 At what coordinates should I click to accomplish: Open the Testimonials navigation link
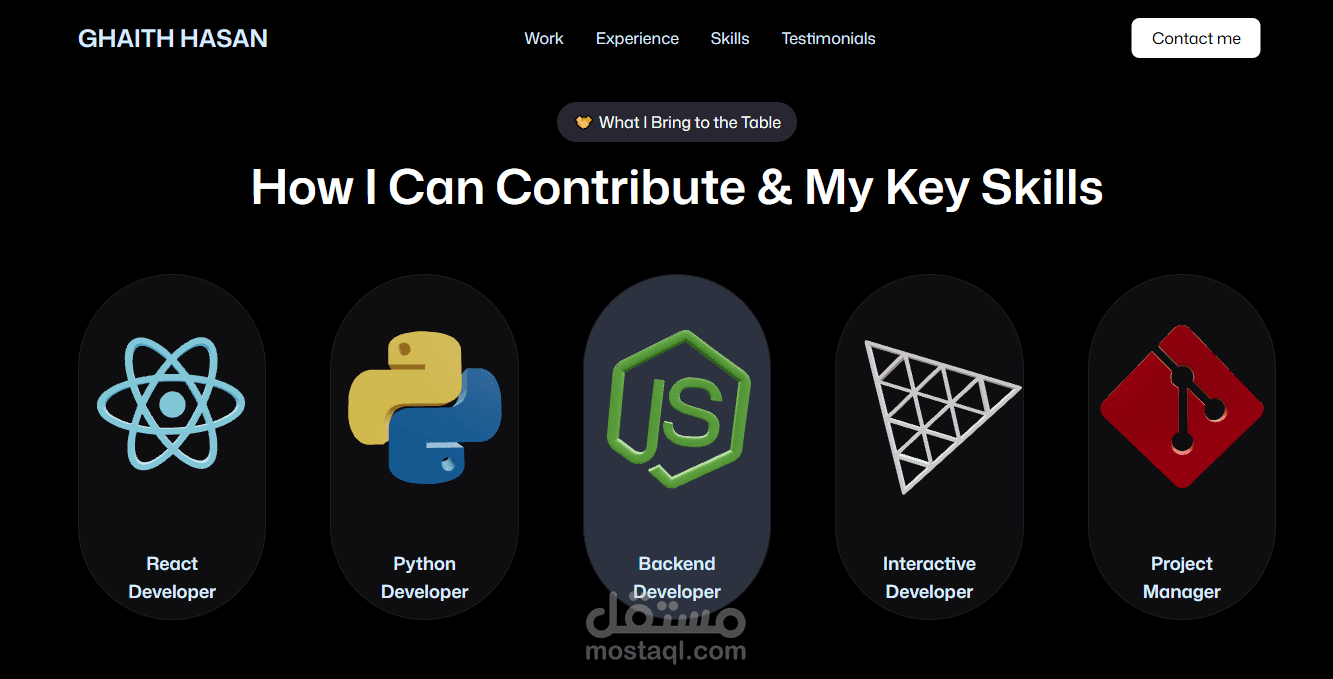[828, 38]
